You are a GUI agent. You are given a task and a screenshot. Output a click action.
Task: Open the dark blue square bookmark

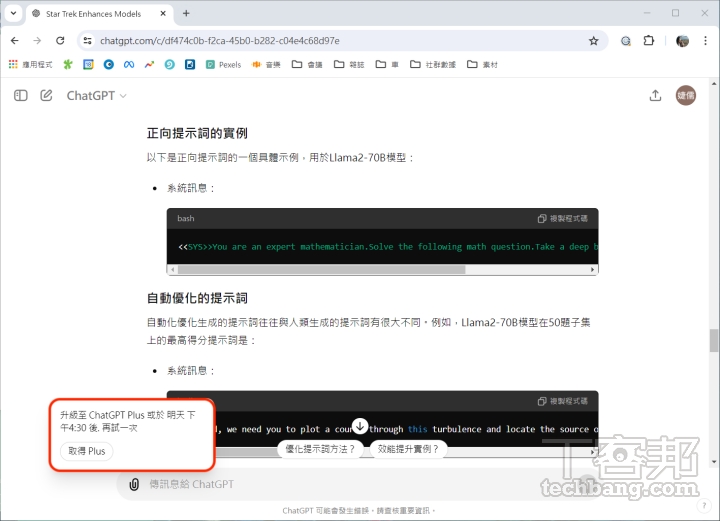pyautogui.click(x=190, y=65)
